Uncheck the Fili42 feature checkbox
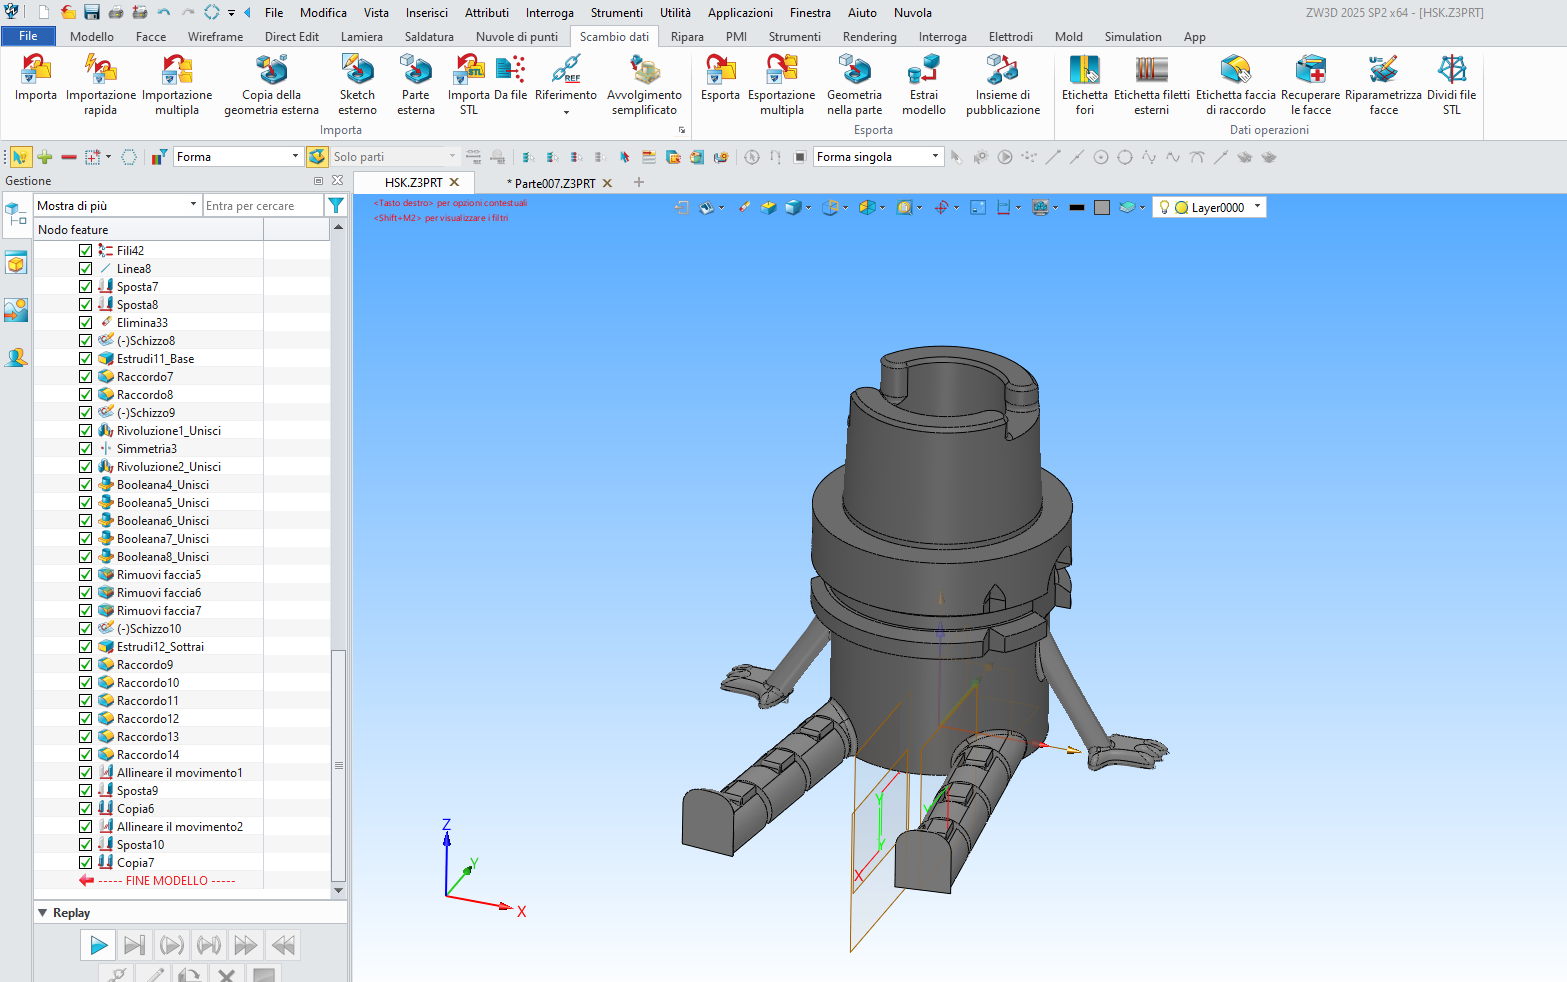This screenshot has height=982, width=1567. [85, 251]
